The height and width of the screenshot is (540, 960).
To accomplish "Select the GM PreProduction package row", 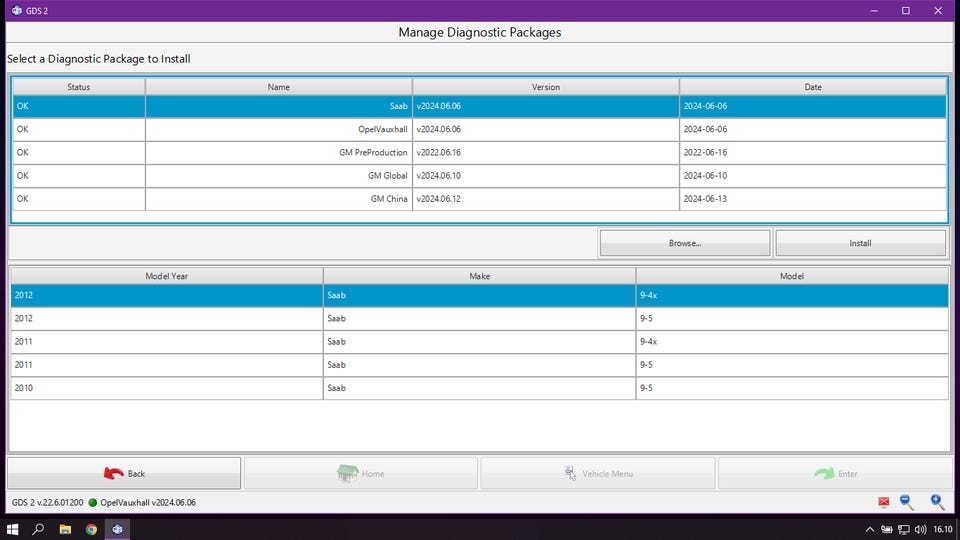I will point(479,152).
